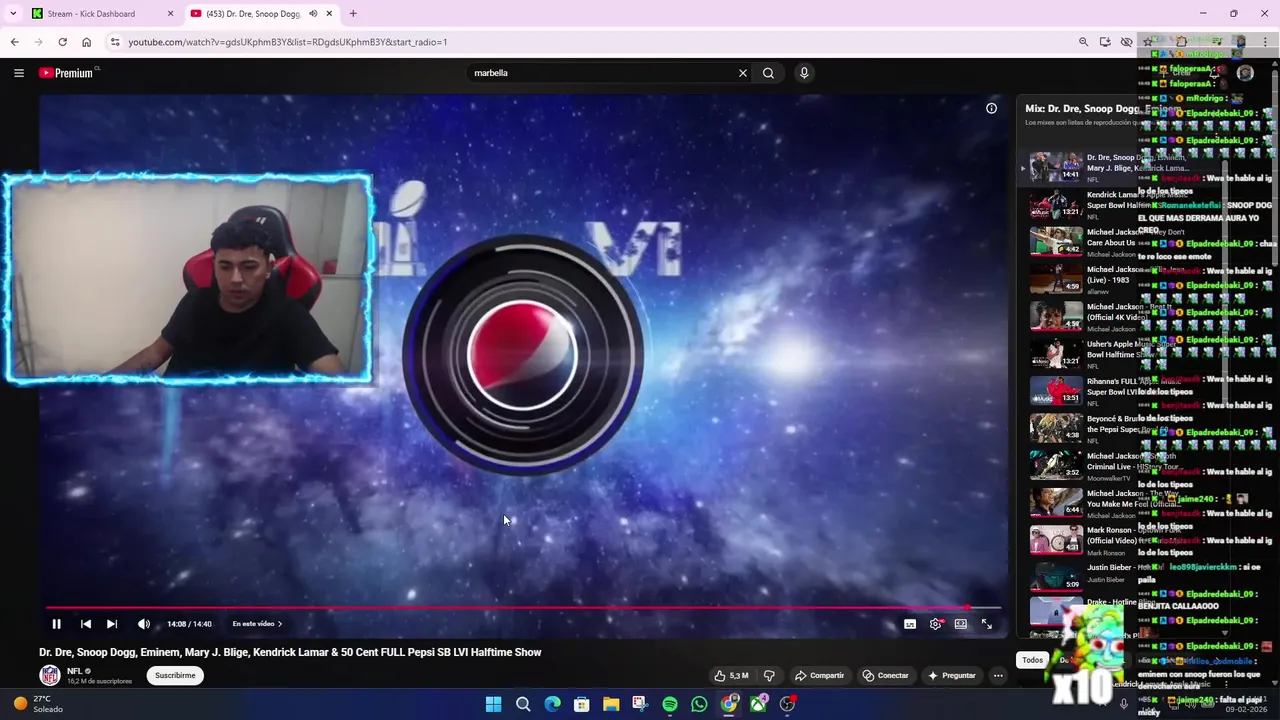Open Windows Start menu
The image size is (1280, 720).
[x=493, y=705]
